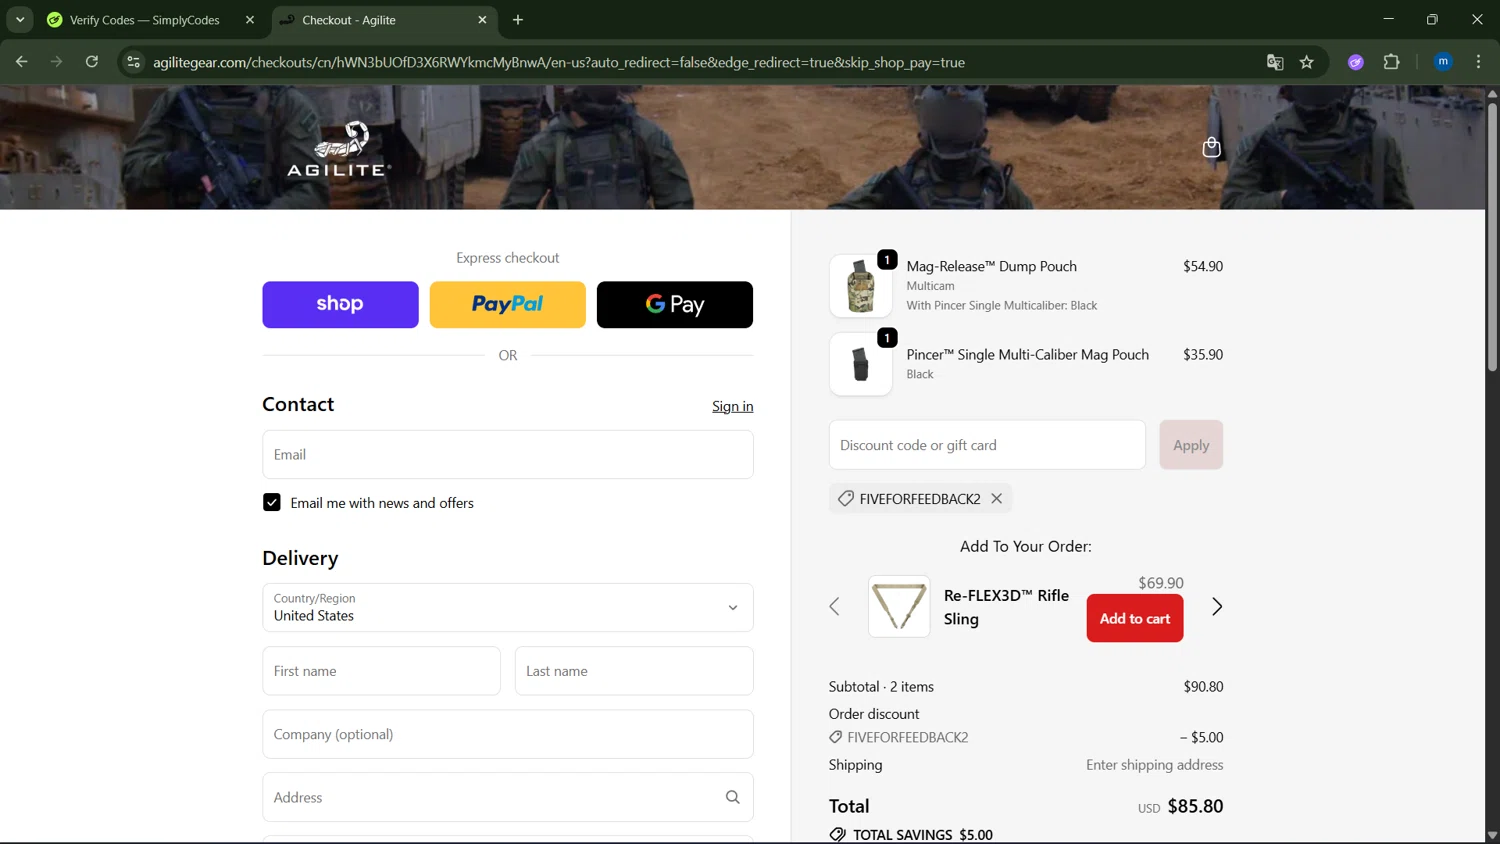Click the browser address bar URL
This screenshot has width=1500, height=844.
[559, 62]
